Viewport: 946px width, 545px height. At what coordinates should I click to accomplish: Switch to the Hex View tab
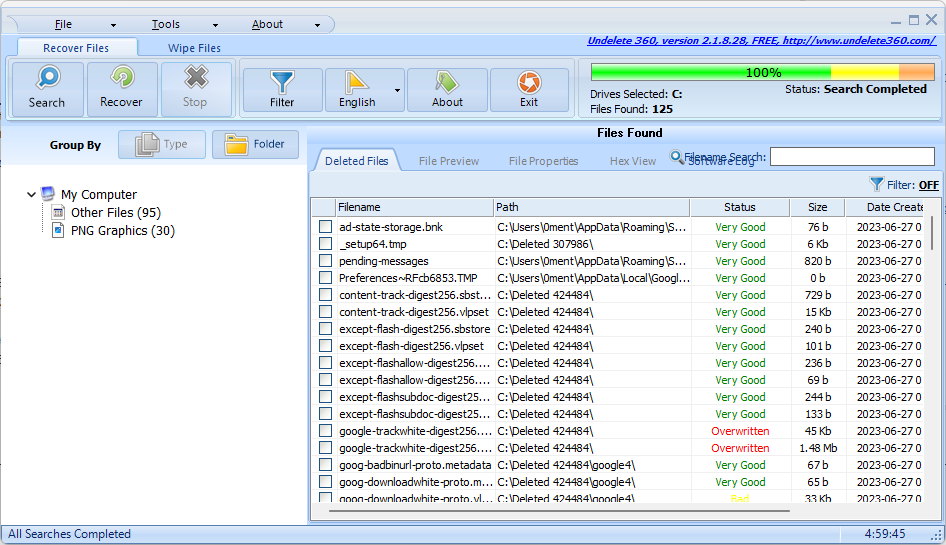pos(633,161)
